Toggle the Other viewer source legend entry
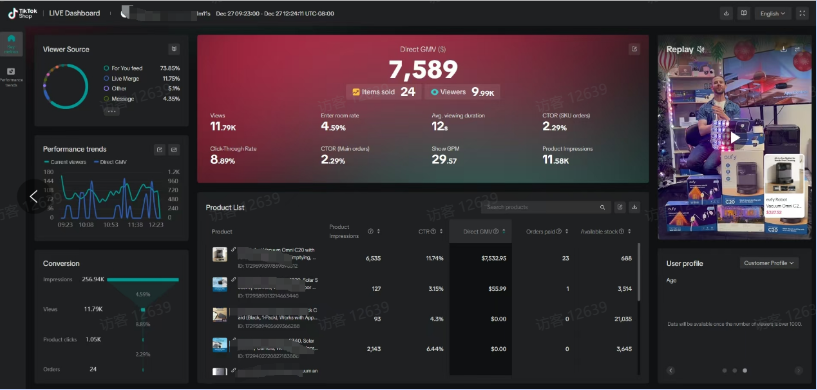This screenshot has height=390, width=817. 115,89
